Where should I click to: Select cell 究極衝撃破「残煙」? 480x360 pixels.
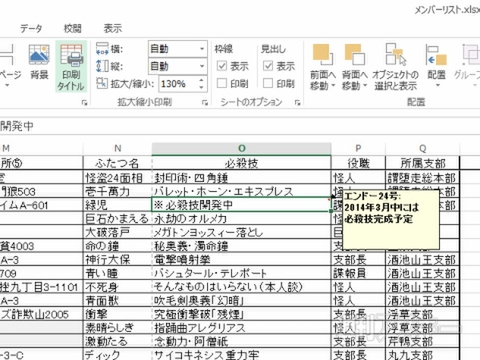[242, 314]
